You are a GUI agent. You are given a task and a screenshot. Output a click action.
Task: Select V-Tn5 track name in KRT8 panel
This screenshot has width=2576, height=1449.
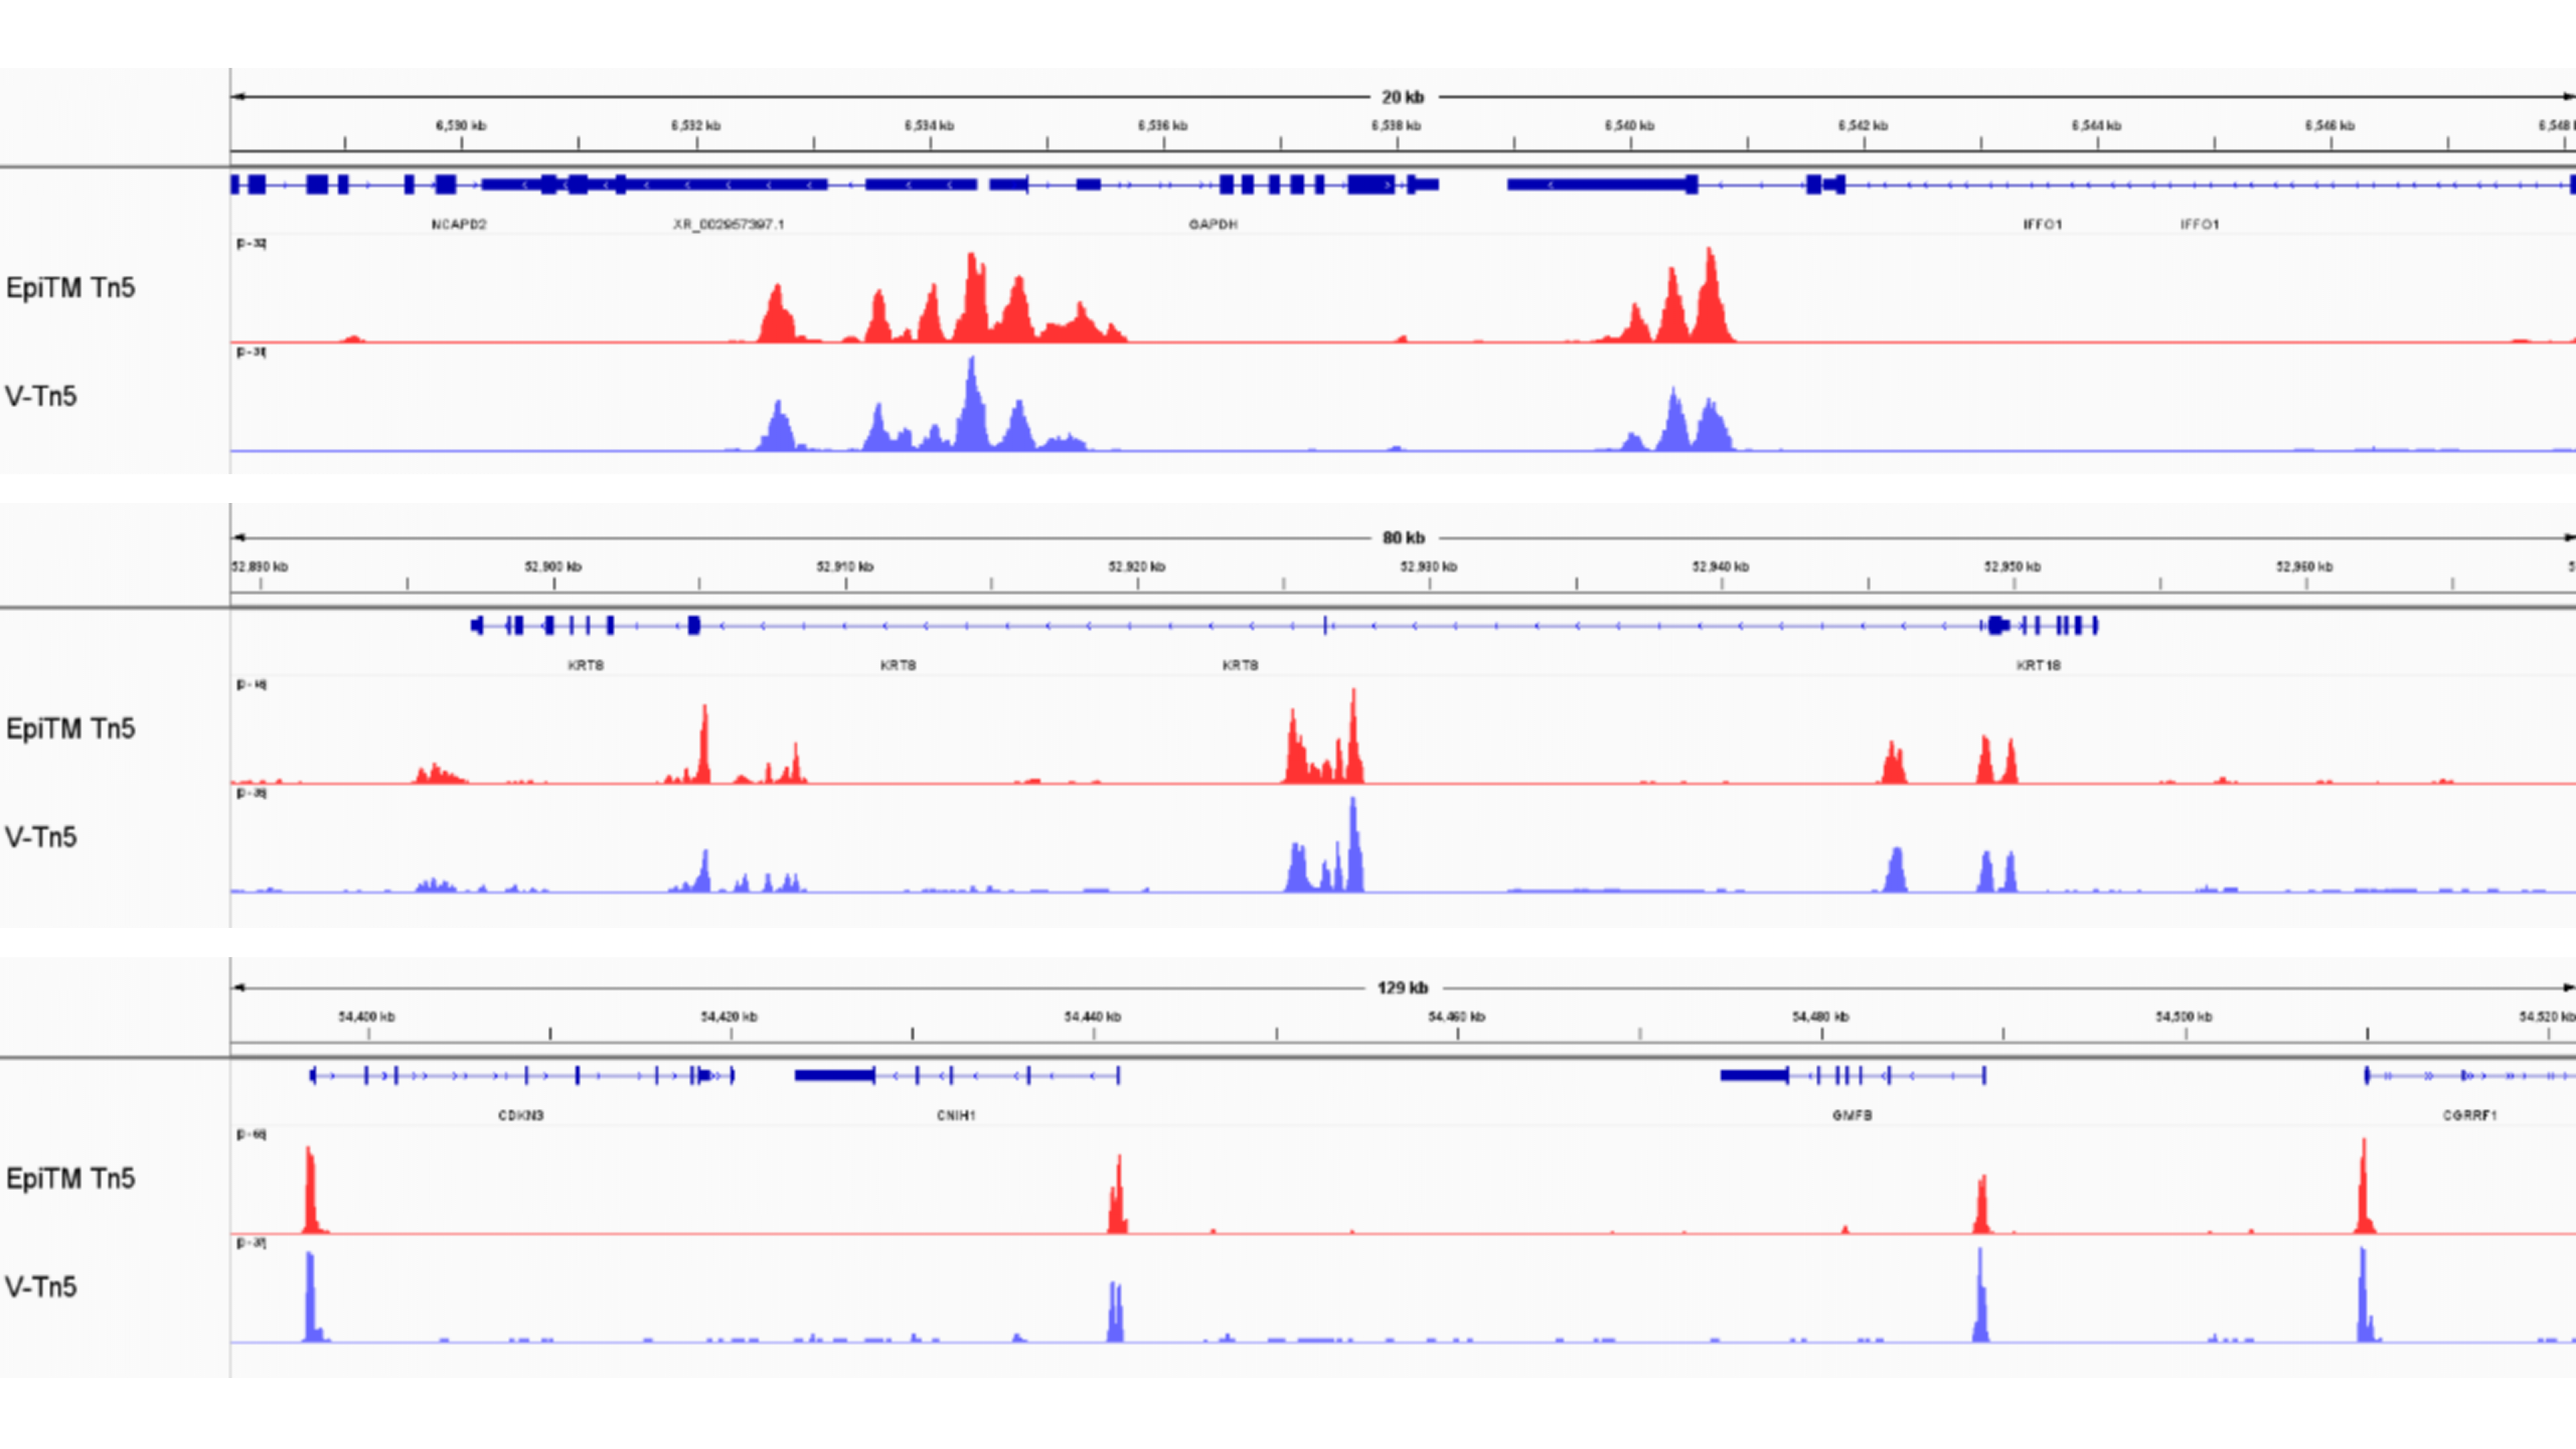point(41,837)
